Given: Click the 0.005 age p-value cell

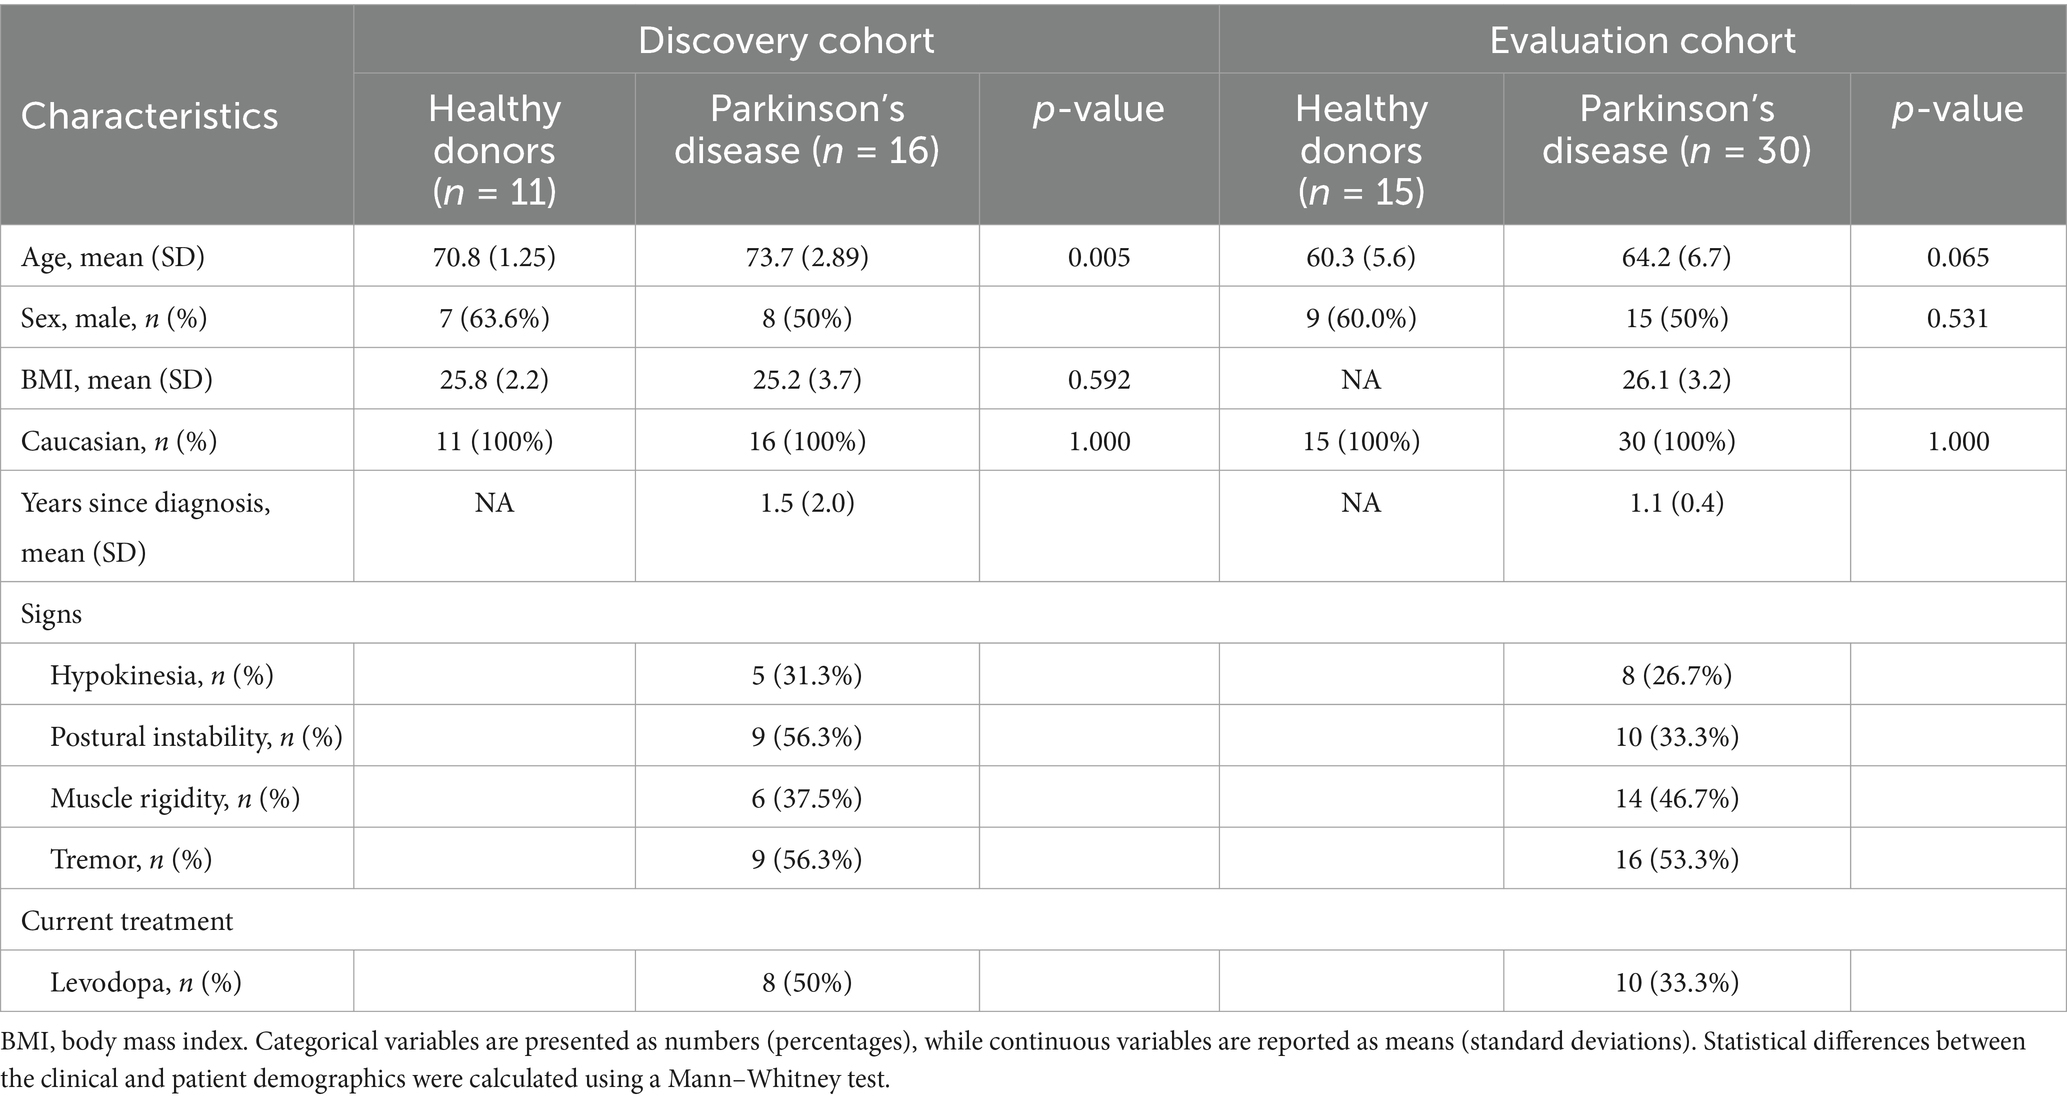Looking at the screenshot, I should point(1099,257).
